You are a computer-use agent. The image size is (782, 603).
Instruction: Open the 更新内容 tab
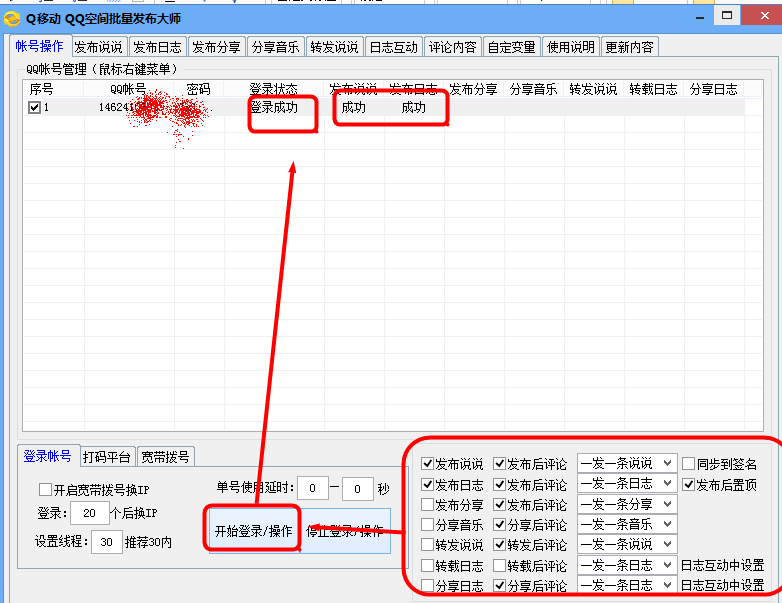coord(629,47)
